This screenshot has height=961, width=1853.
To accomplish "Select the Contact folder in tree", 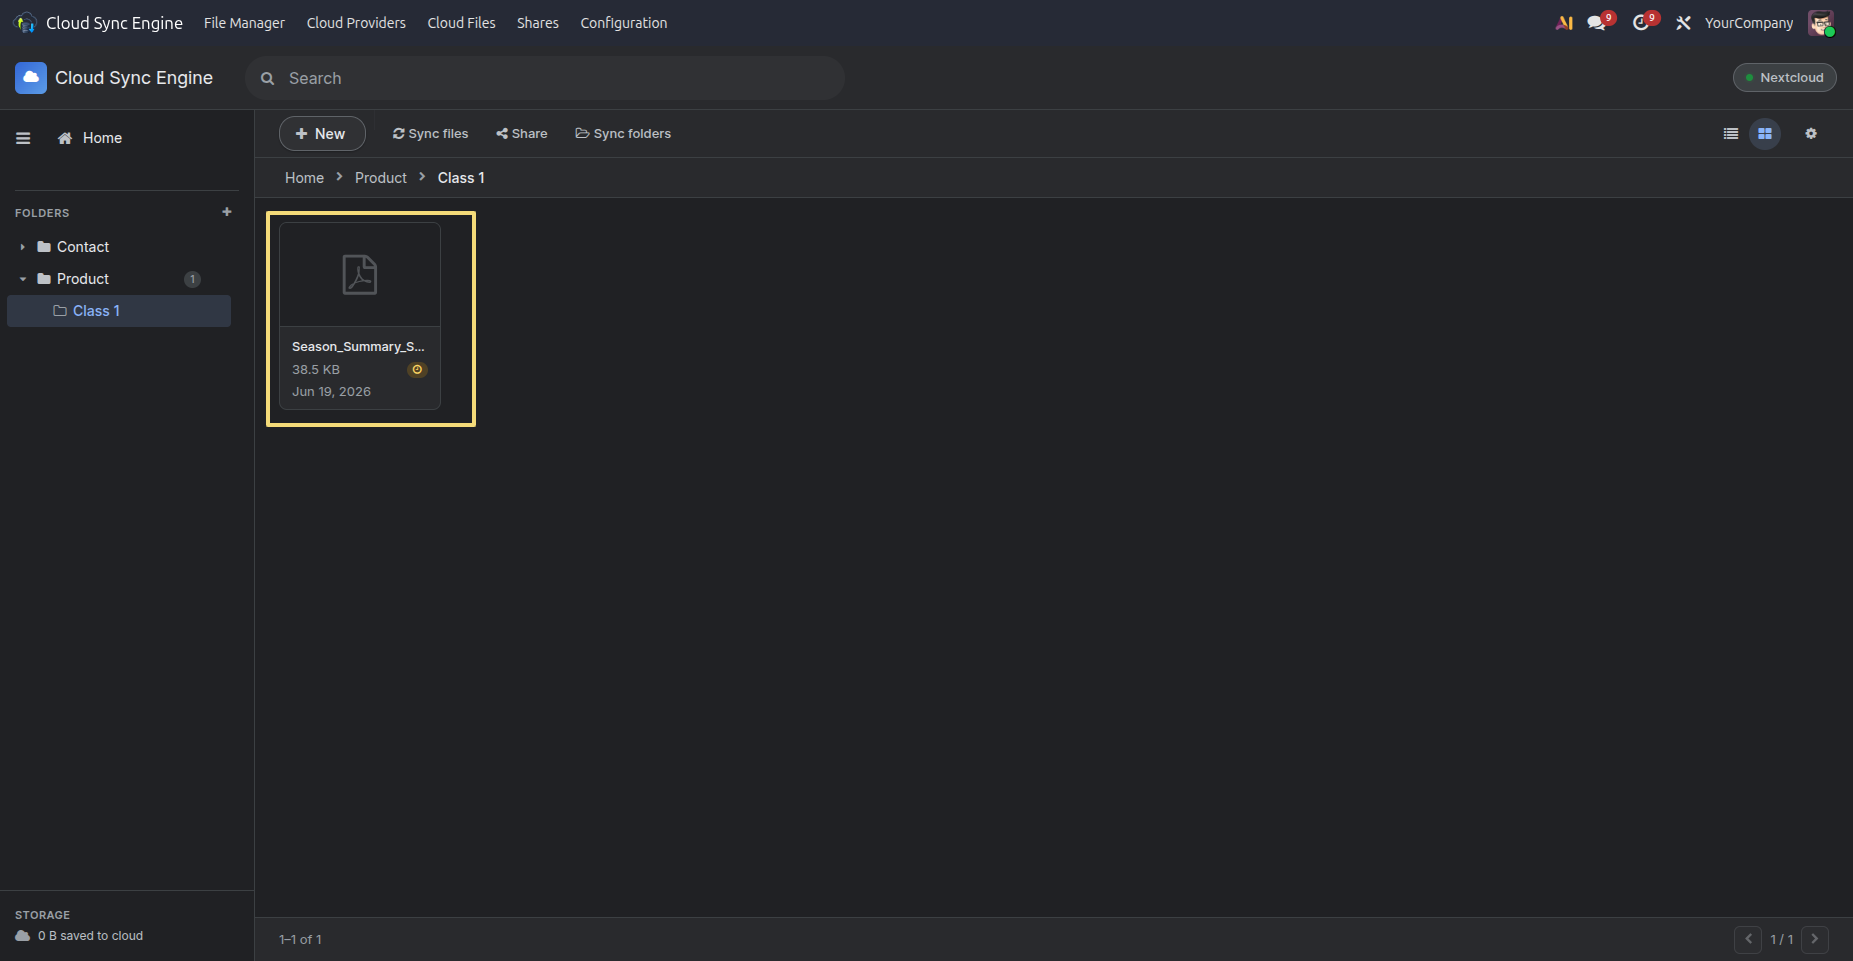I will tap(82, 247).
